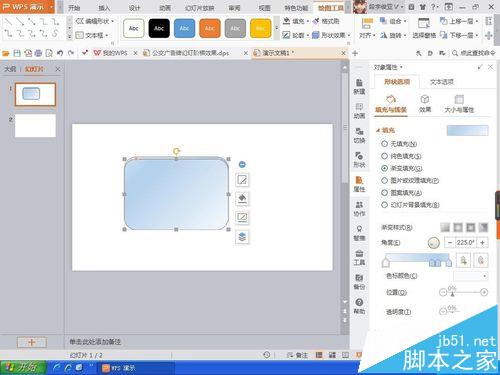Select the 渐变填充 gradient fill radio button
The image size is (500, 375).
[384, 168]
